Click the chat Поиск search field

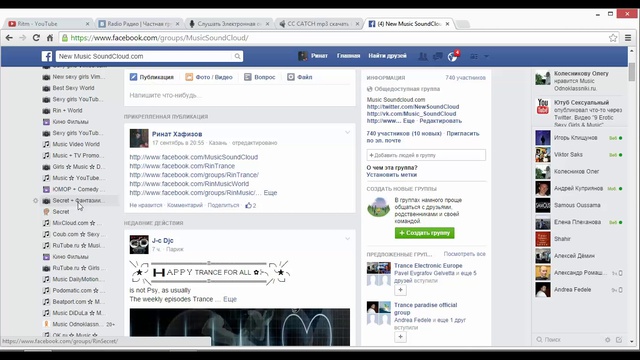tap(569, 340)
